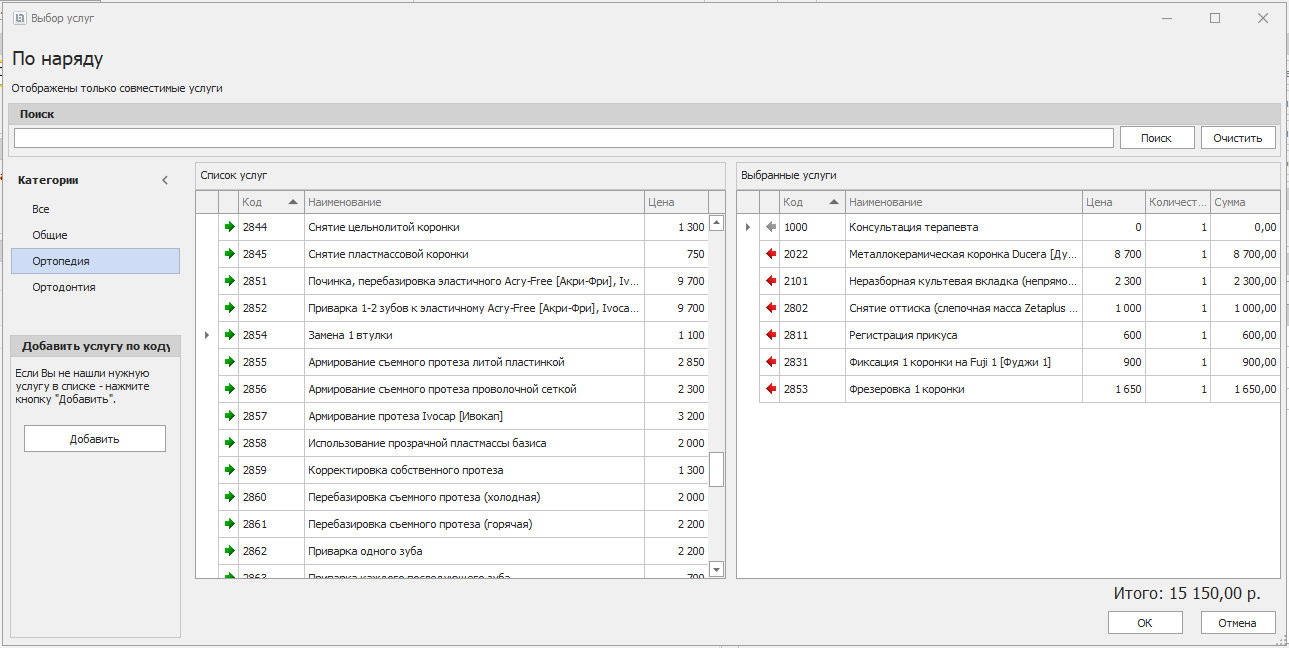This screenshot has width=1289, height=648.
Task: Click red remove arrow for code 2811
Action: [x=770, y=335]
